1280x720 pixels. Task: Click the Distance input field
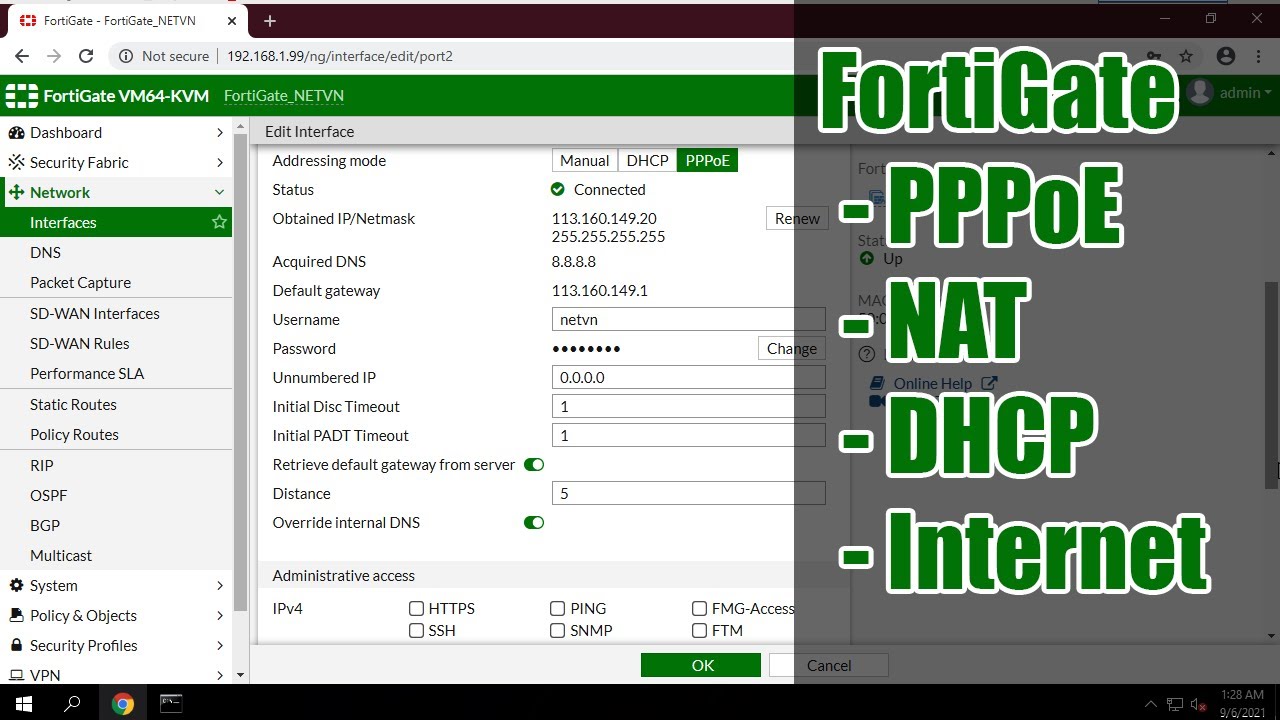tap(688, 494)
